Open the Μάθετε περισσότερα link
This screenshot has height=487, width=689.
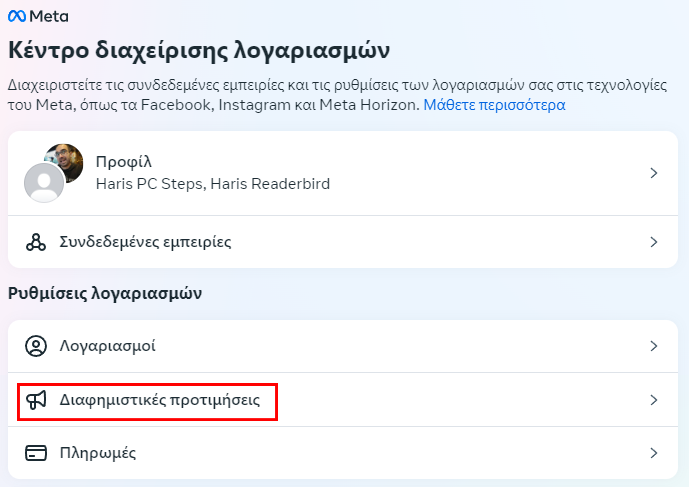point(494,105)
